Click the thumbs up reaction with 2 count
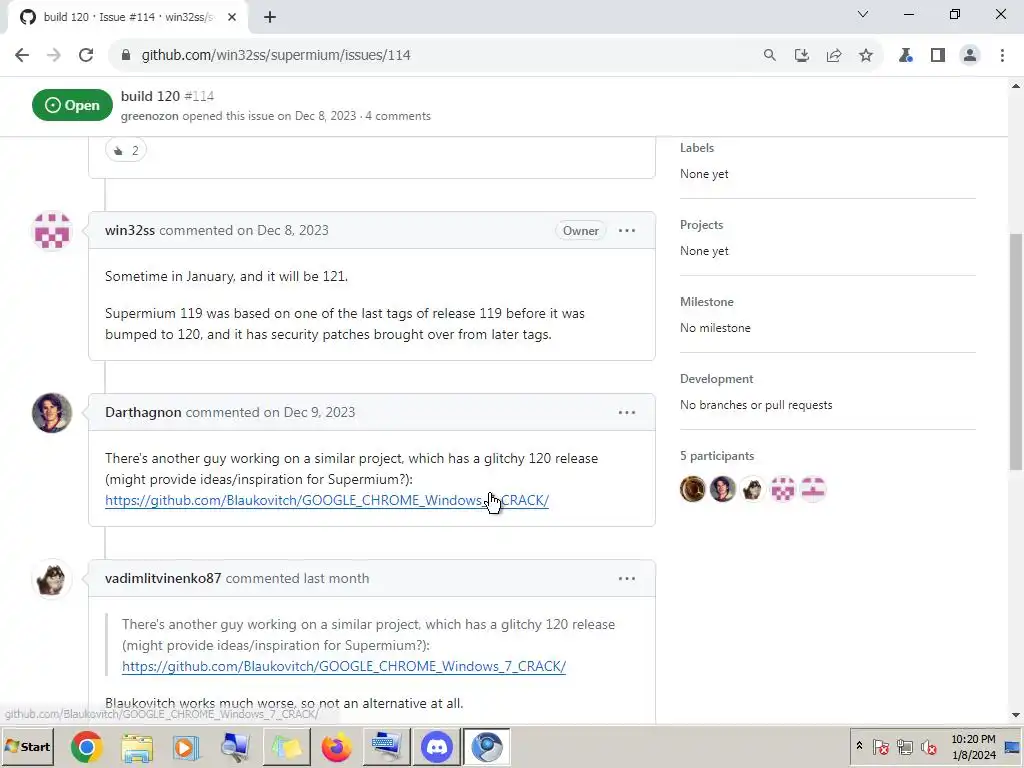Viewport: 1024px width, 768px height. click(126, 151)
